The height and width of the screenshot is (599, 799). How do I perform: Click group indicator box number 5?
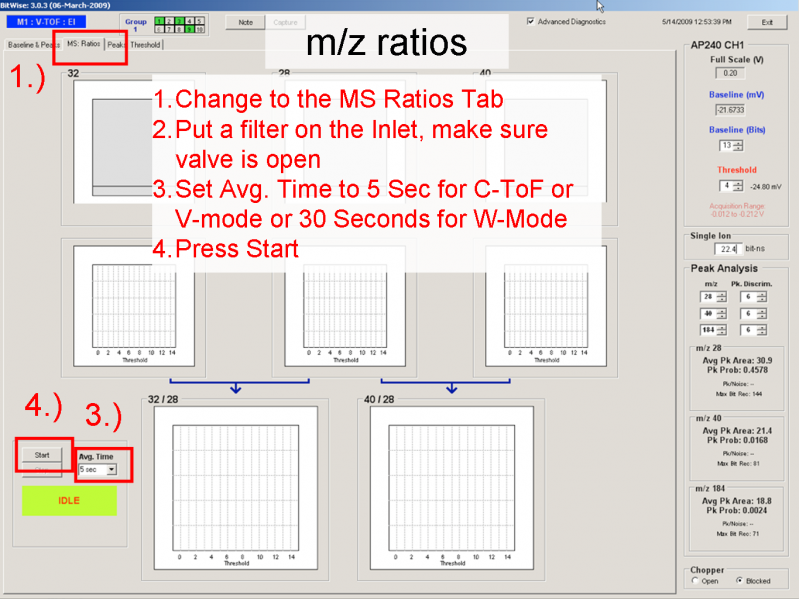coord(200,20)
